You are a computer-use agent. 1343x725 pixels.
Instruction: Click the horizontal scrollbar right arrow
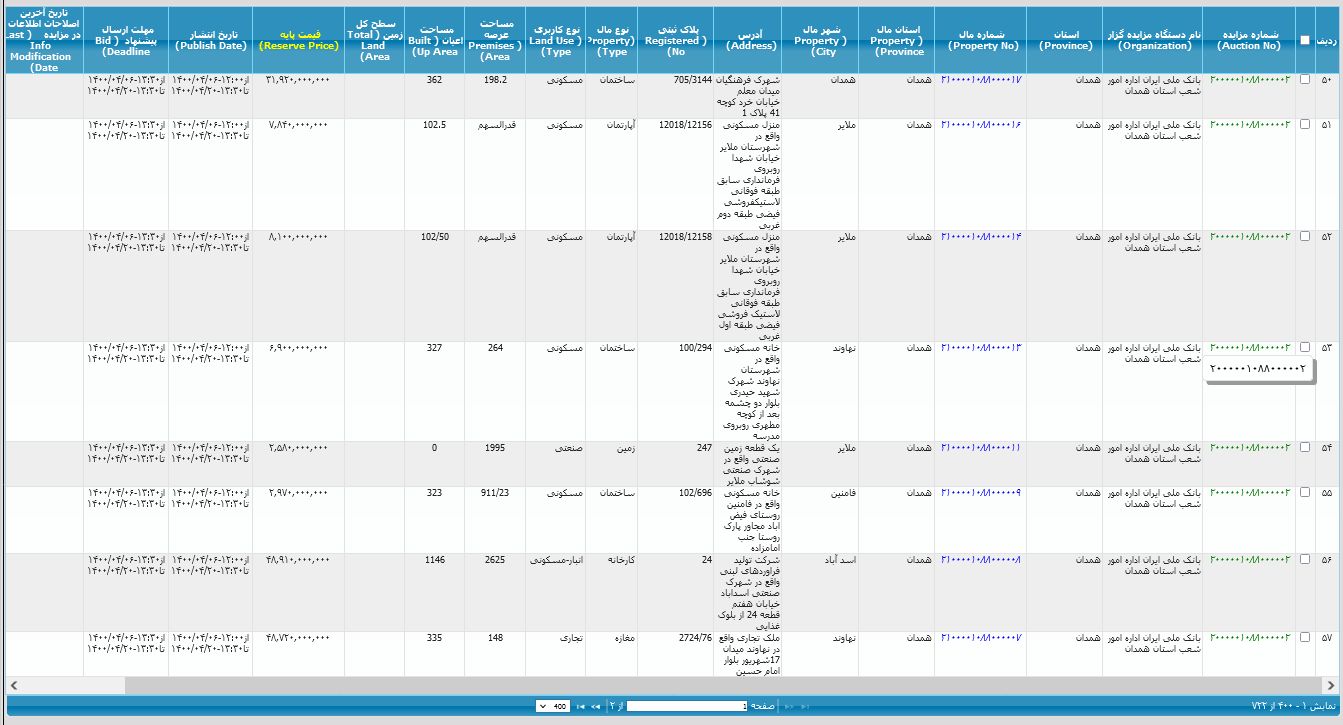click(1329, 685)
